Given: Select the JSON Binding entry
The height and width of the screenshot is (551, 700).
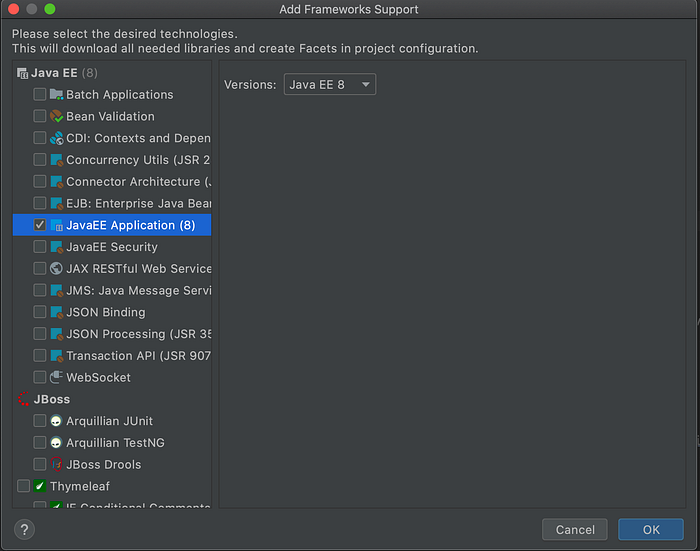Looking at the screenshot, I should pyautogui.click(x=112, y=312).
